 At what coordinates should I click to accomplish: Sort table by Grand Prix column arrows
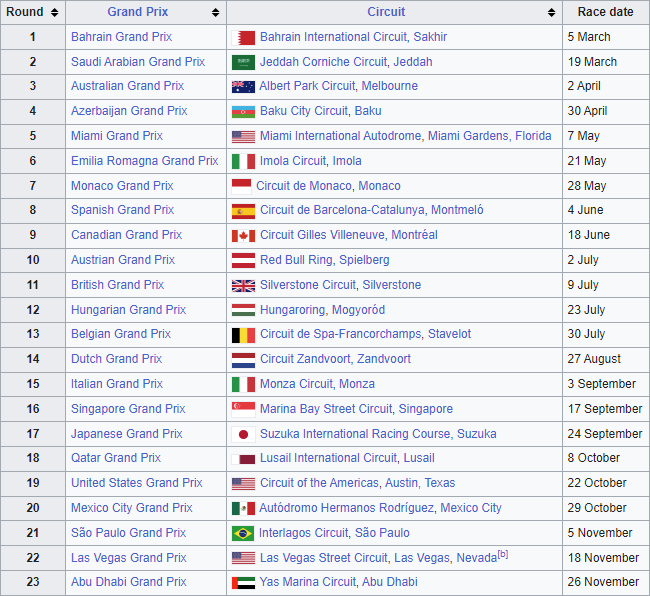click(215, 13)
